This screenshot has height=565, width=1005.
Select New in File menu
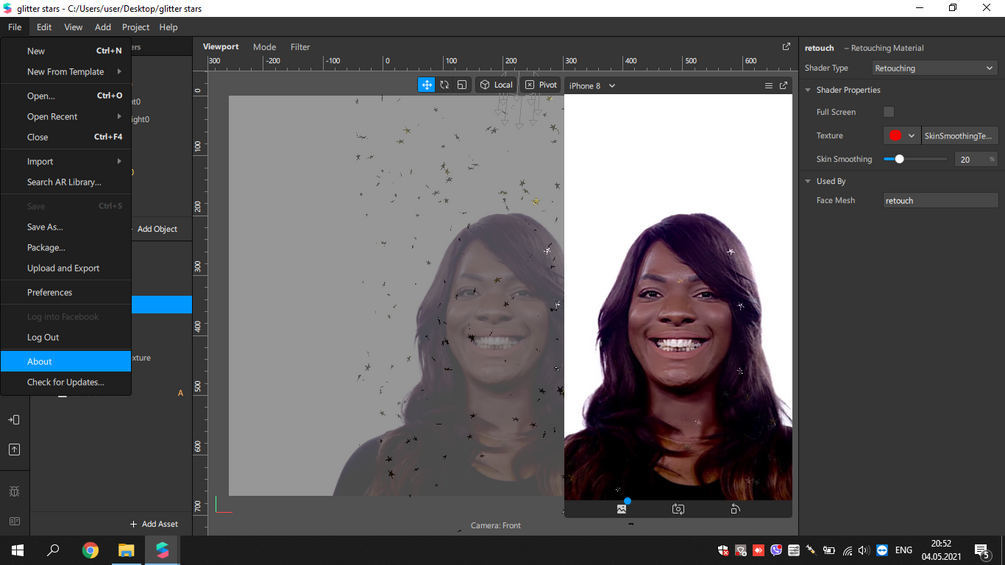66,51
